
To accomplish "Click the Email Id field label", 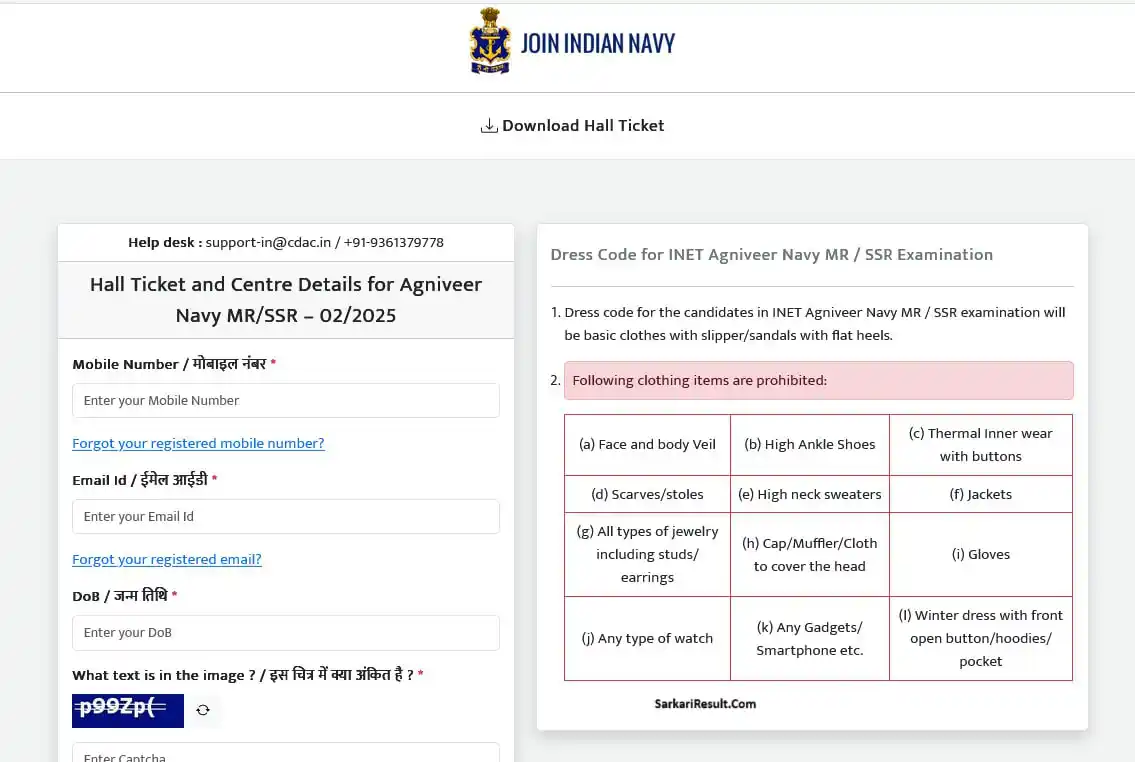I will 145,480.
